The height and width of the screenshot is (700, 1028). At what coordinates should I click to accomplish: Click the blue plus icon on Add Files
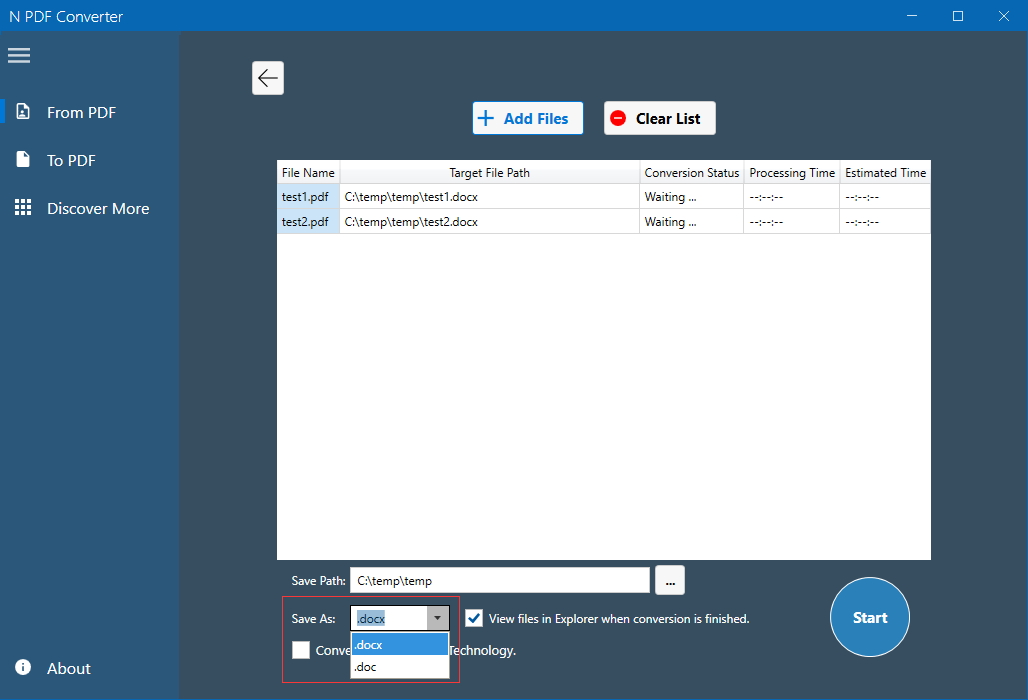tap(486, 118)
